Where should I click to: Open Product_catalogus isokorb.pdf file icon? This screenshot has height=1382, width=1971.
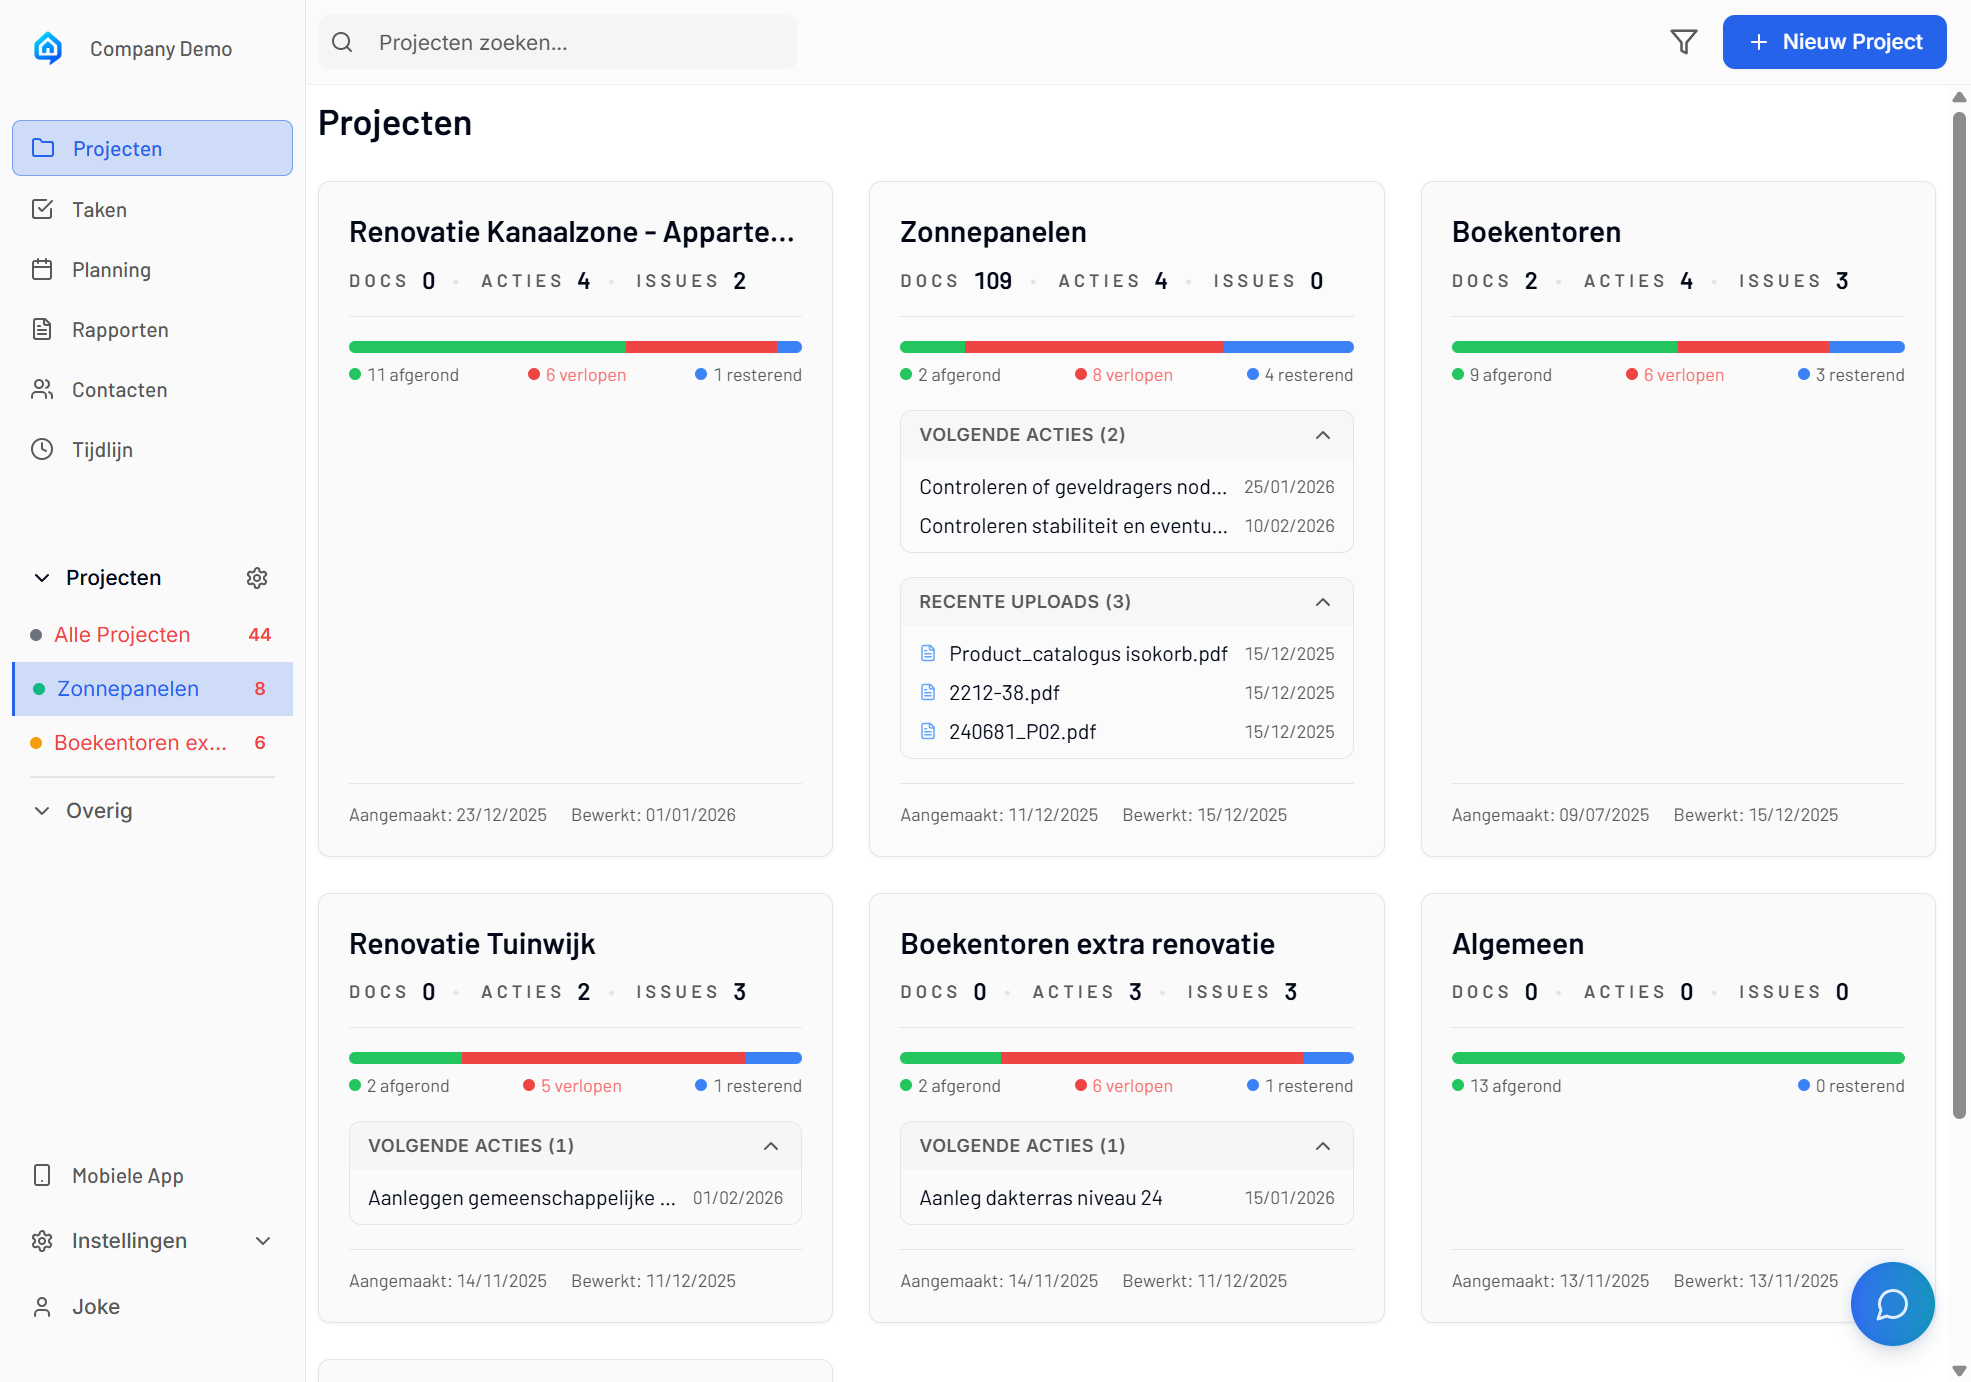[x=928, y=654]
